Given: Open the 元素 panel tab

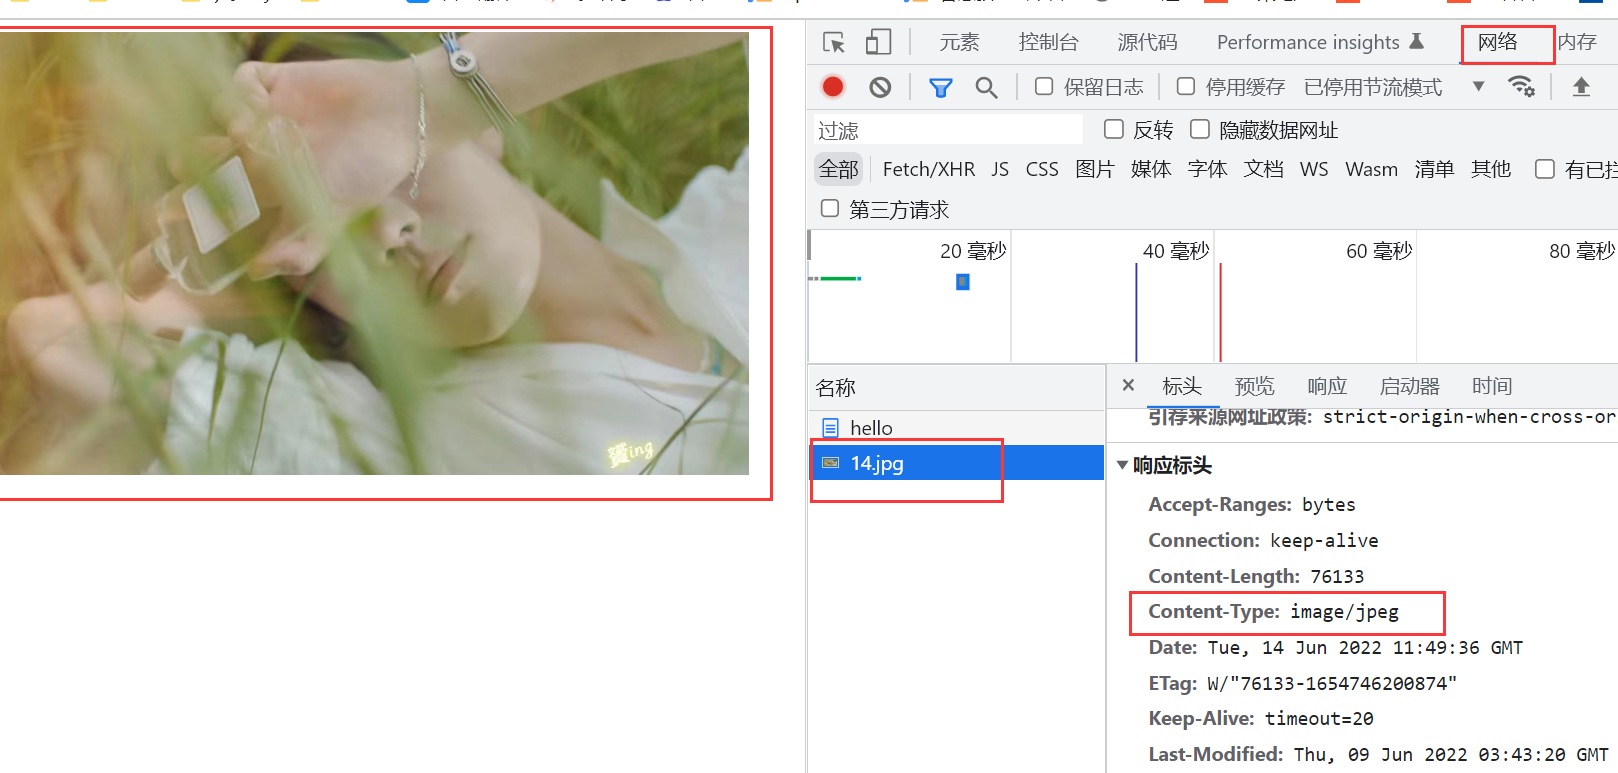Looking at the screenshot, I should (x=959, y=42).
